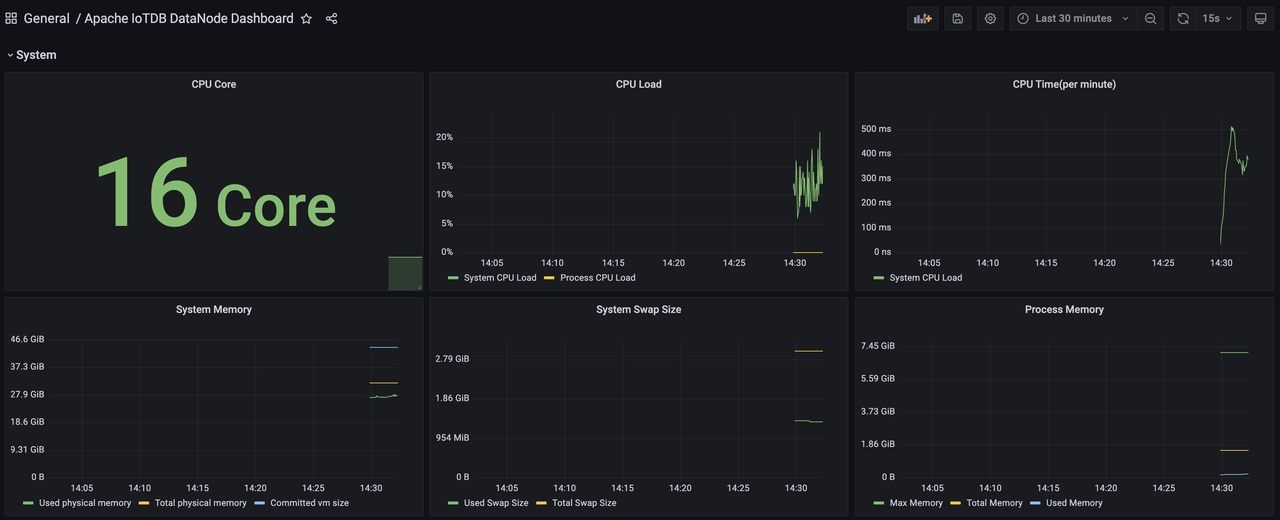Go to the General folder link
The image size is (1280, 520).
coord(46,18)
